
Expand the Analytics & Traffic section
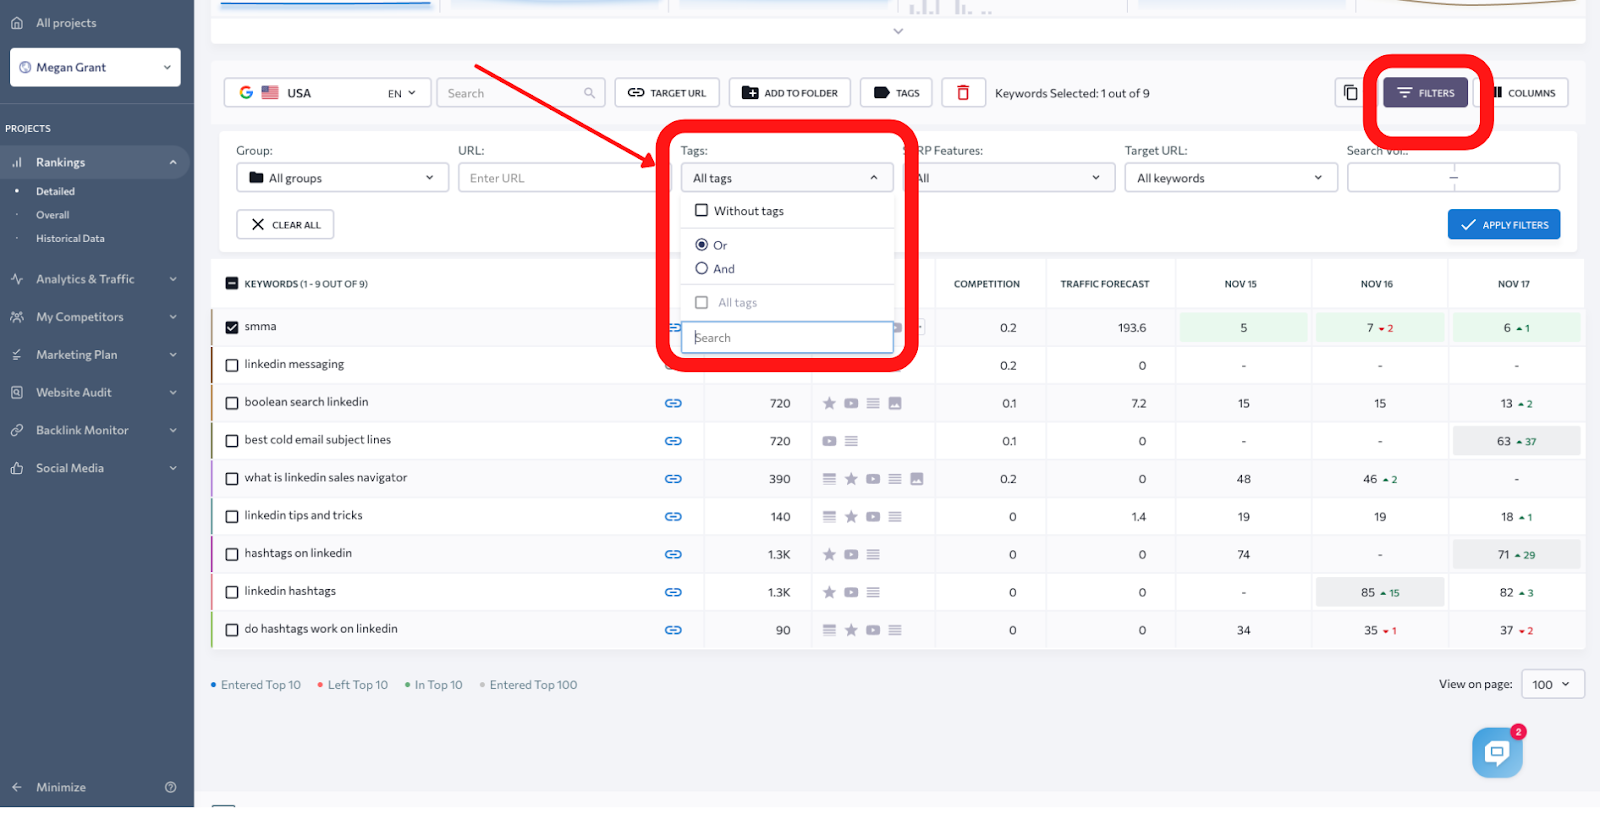point(95,279)
